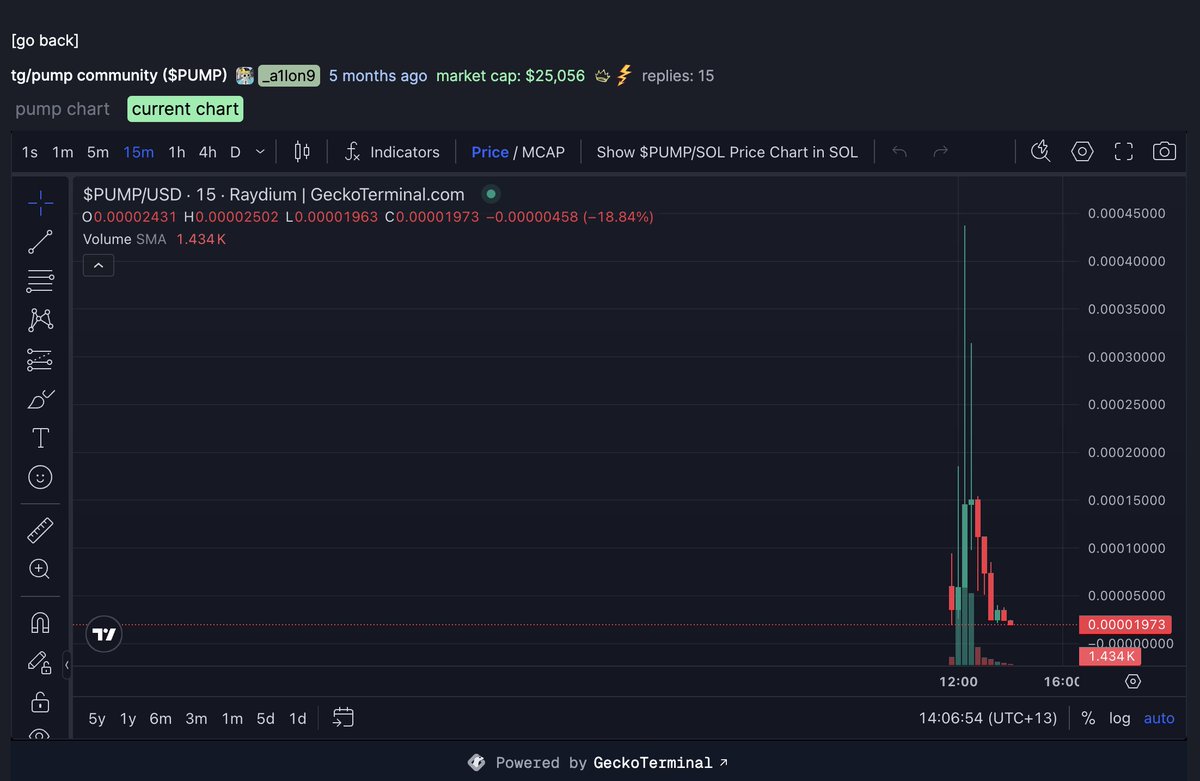Toggle auto scale
The height and width of the screenshot is (781, 1200).
[x=1159, y=718]
